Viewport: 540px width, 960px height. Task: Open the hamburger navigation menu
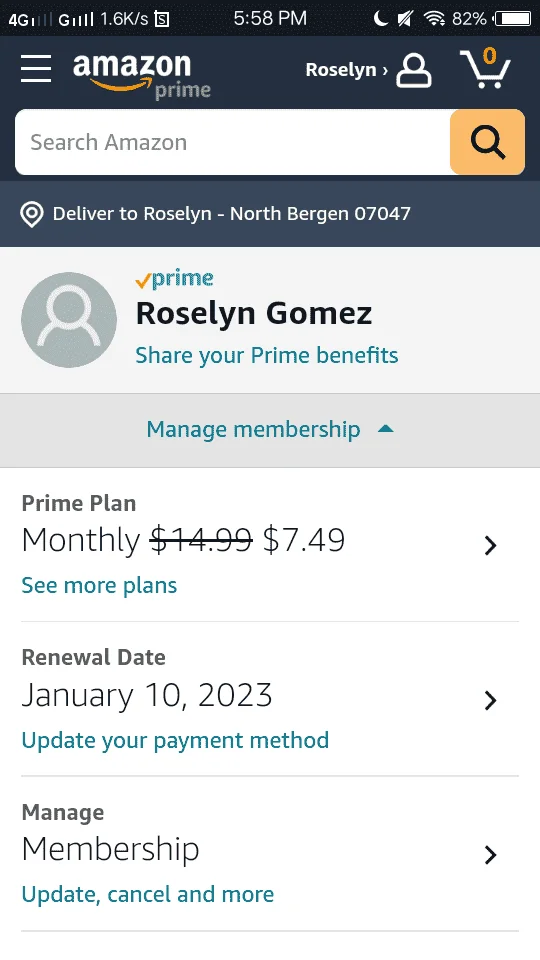click(x=36, y=69)
